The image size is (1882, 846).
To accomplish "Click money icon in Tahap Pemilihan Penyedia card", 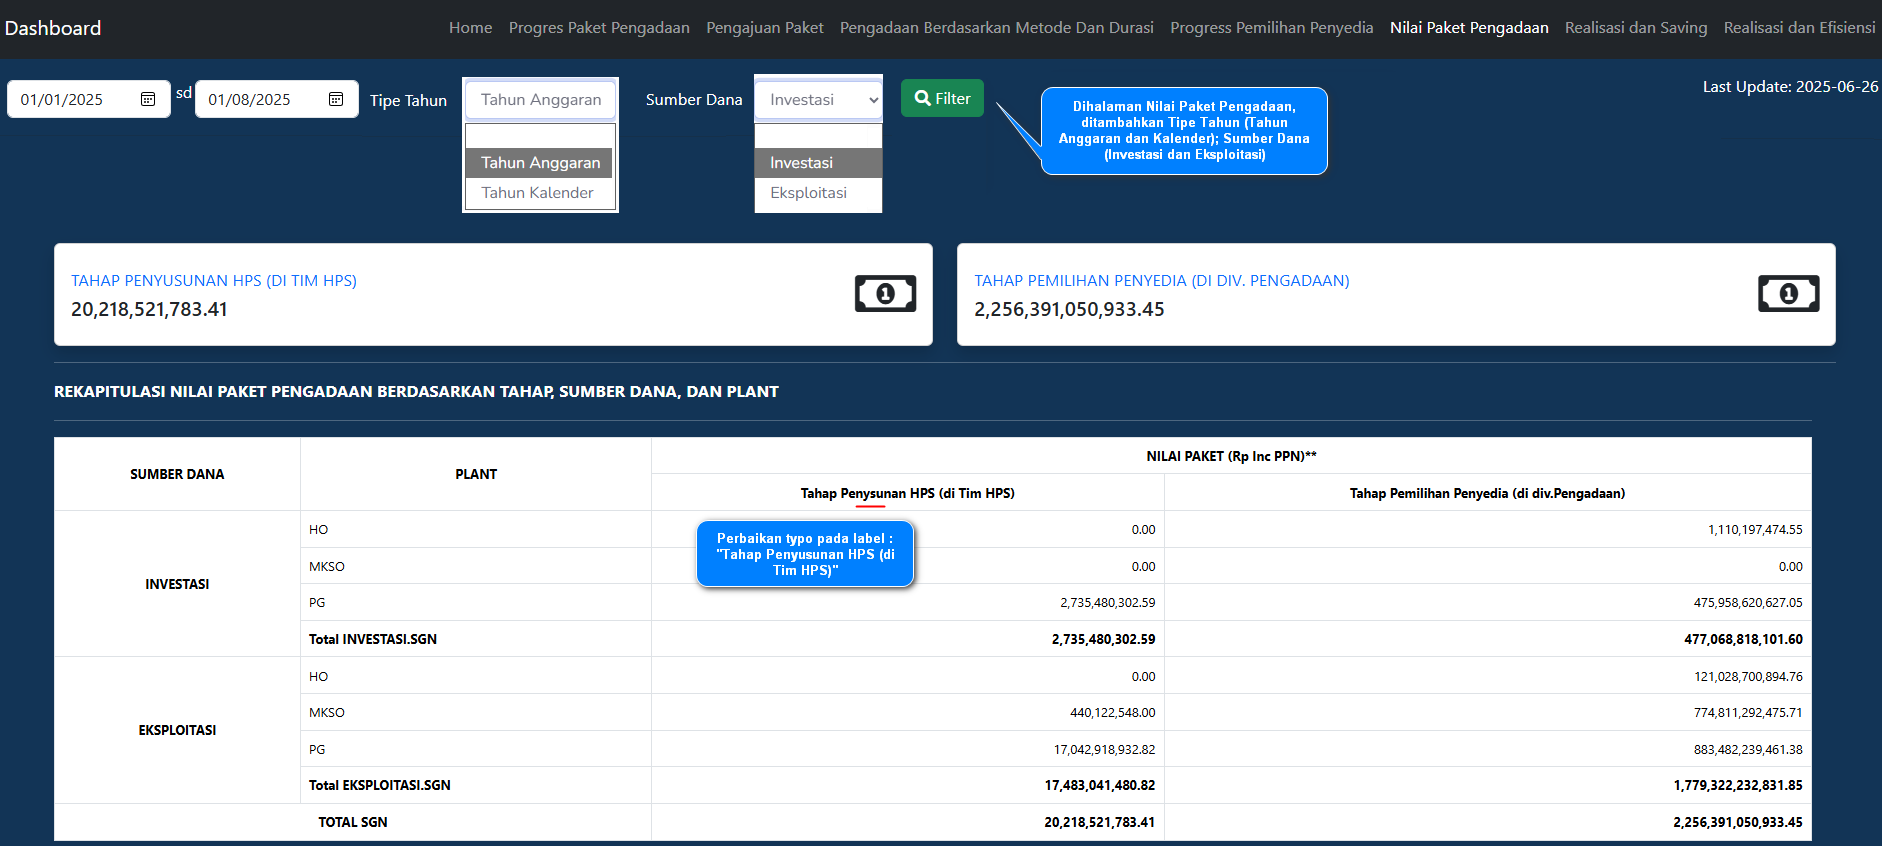I will coord(1788,294).
